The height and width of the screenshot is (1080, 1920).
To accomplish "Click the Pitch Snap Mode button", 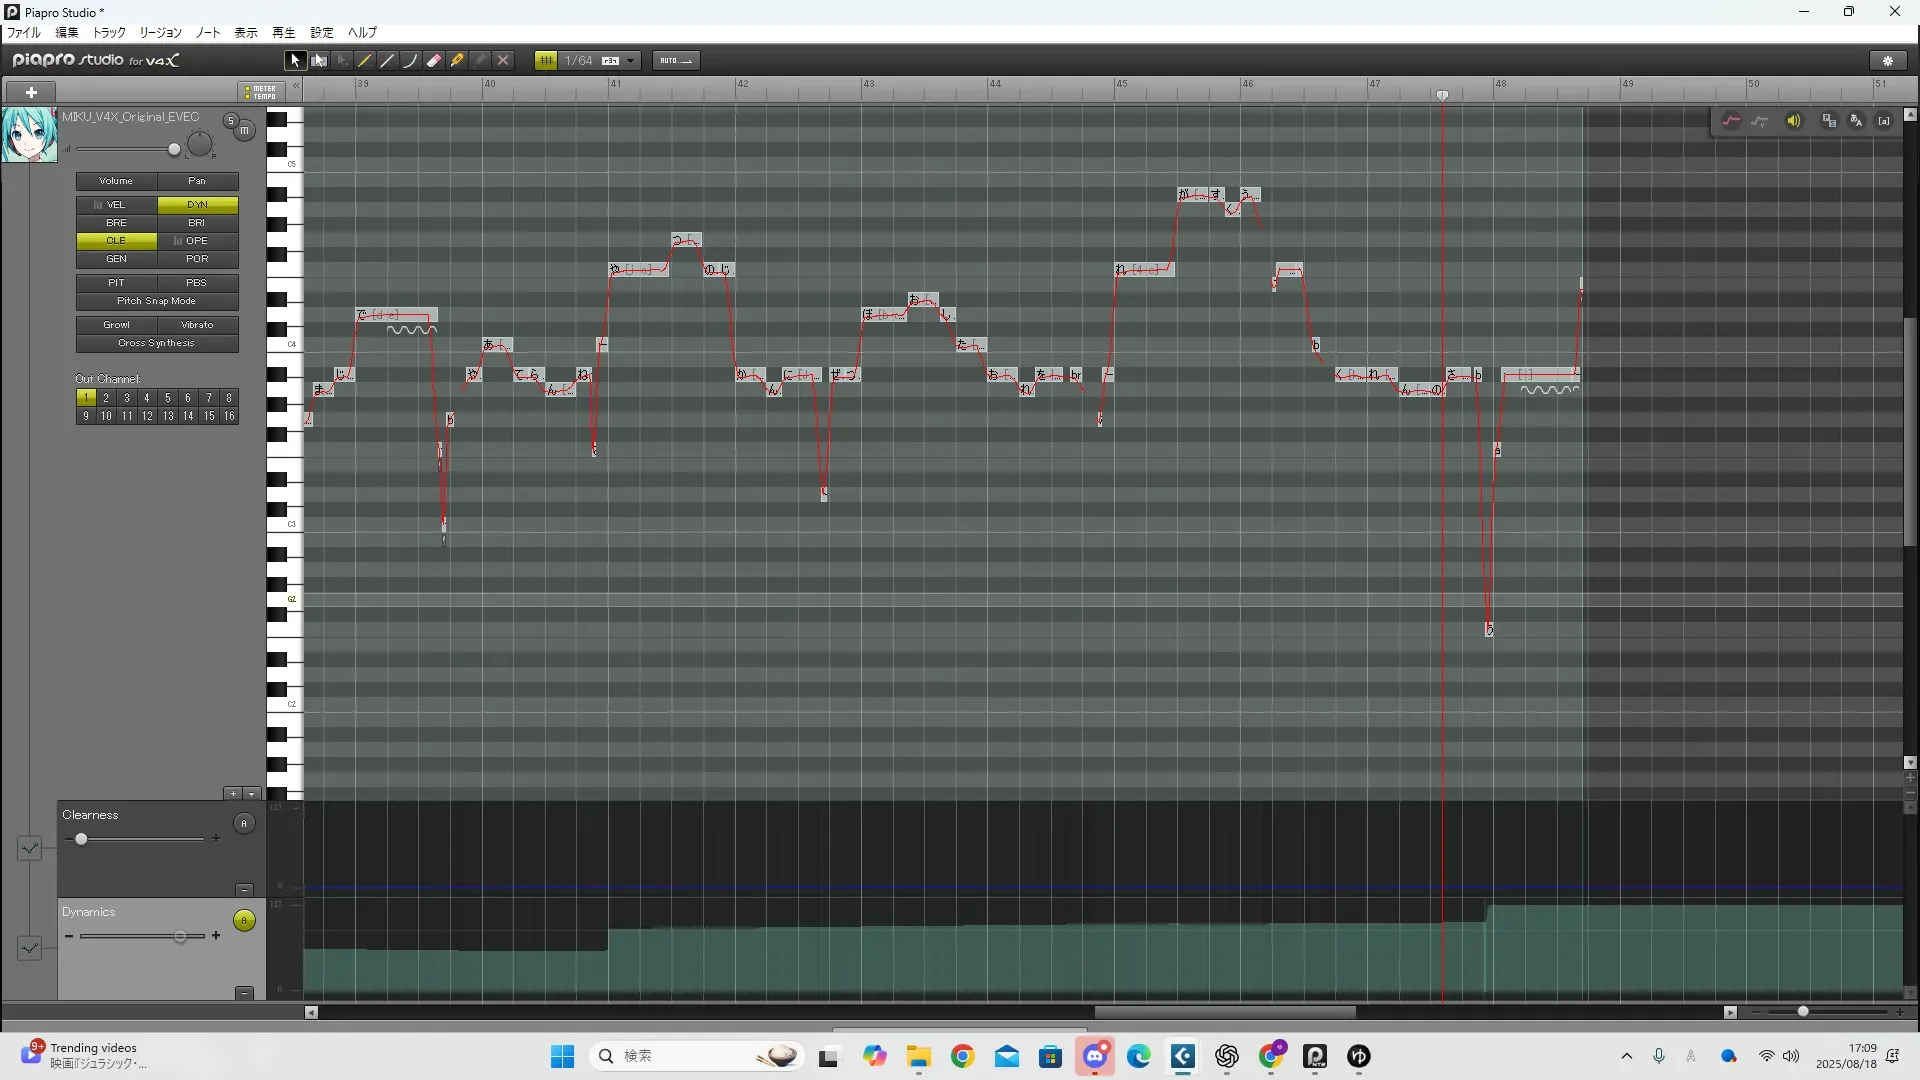I will (x=157, y=301).
